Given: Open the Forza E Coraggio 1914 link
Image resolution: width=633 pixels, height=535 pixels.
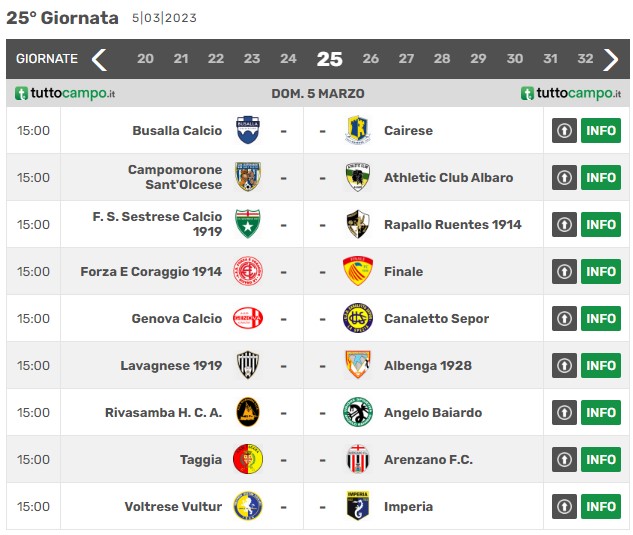Looking at the screenshot, I should click(x=151, y=271).
